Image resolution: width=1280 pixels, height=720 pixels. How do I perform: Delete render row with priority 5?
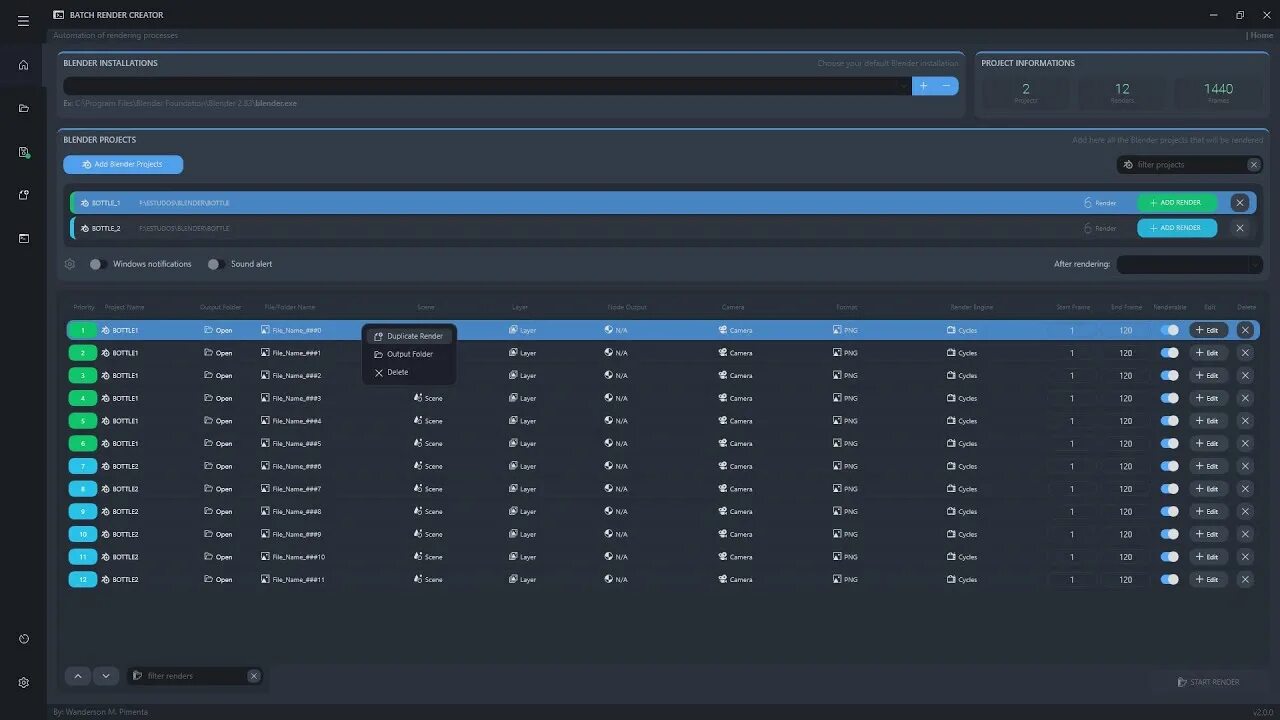pos(1245,421)
